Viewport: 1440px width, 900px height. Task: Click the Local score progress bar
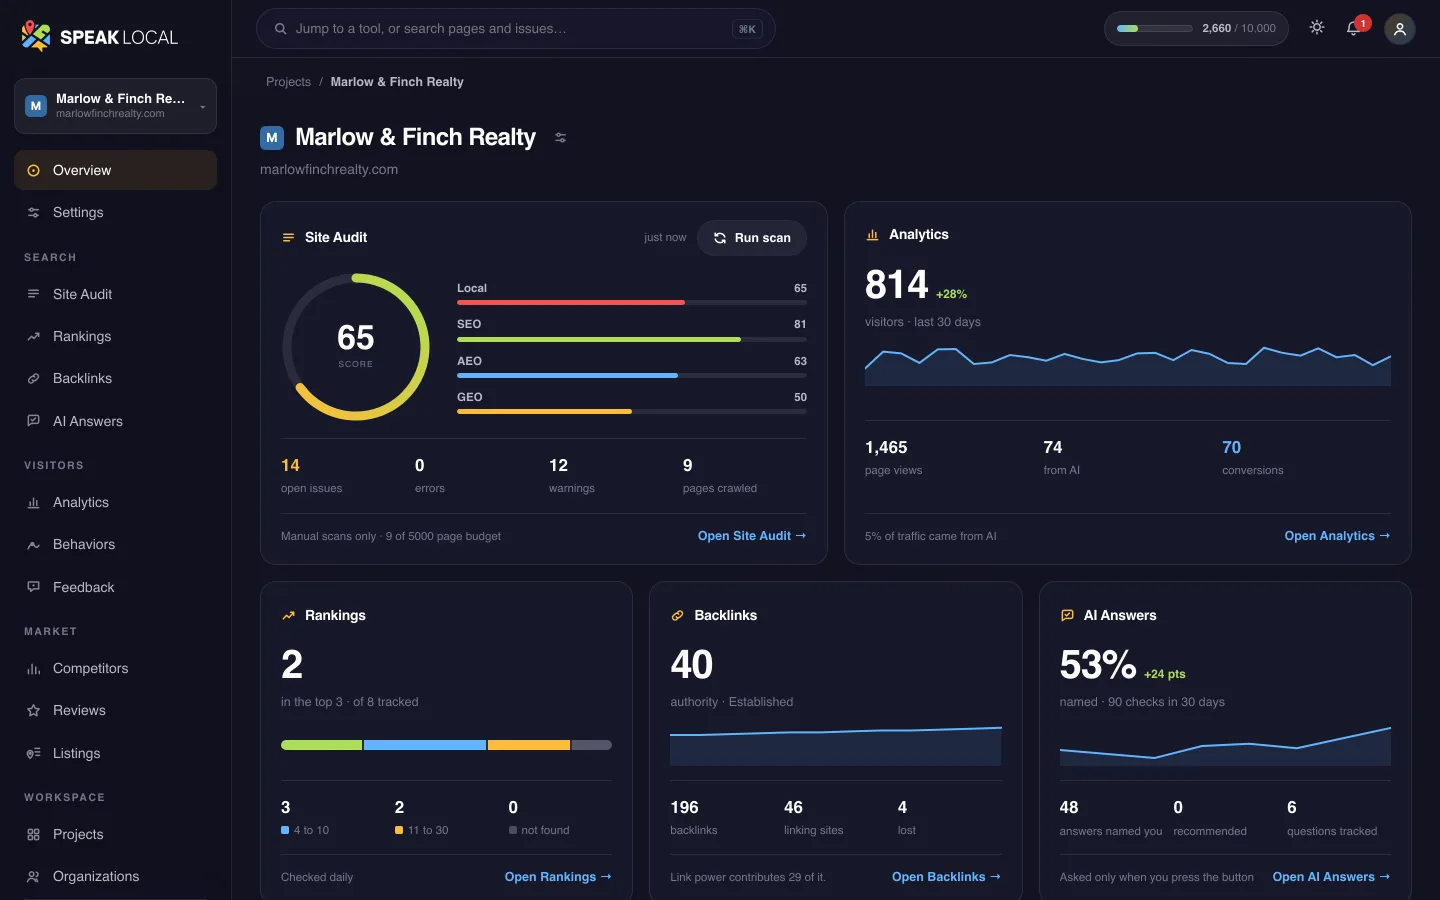click(632, 302)
